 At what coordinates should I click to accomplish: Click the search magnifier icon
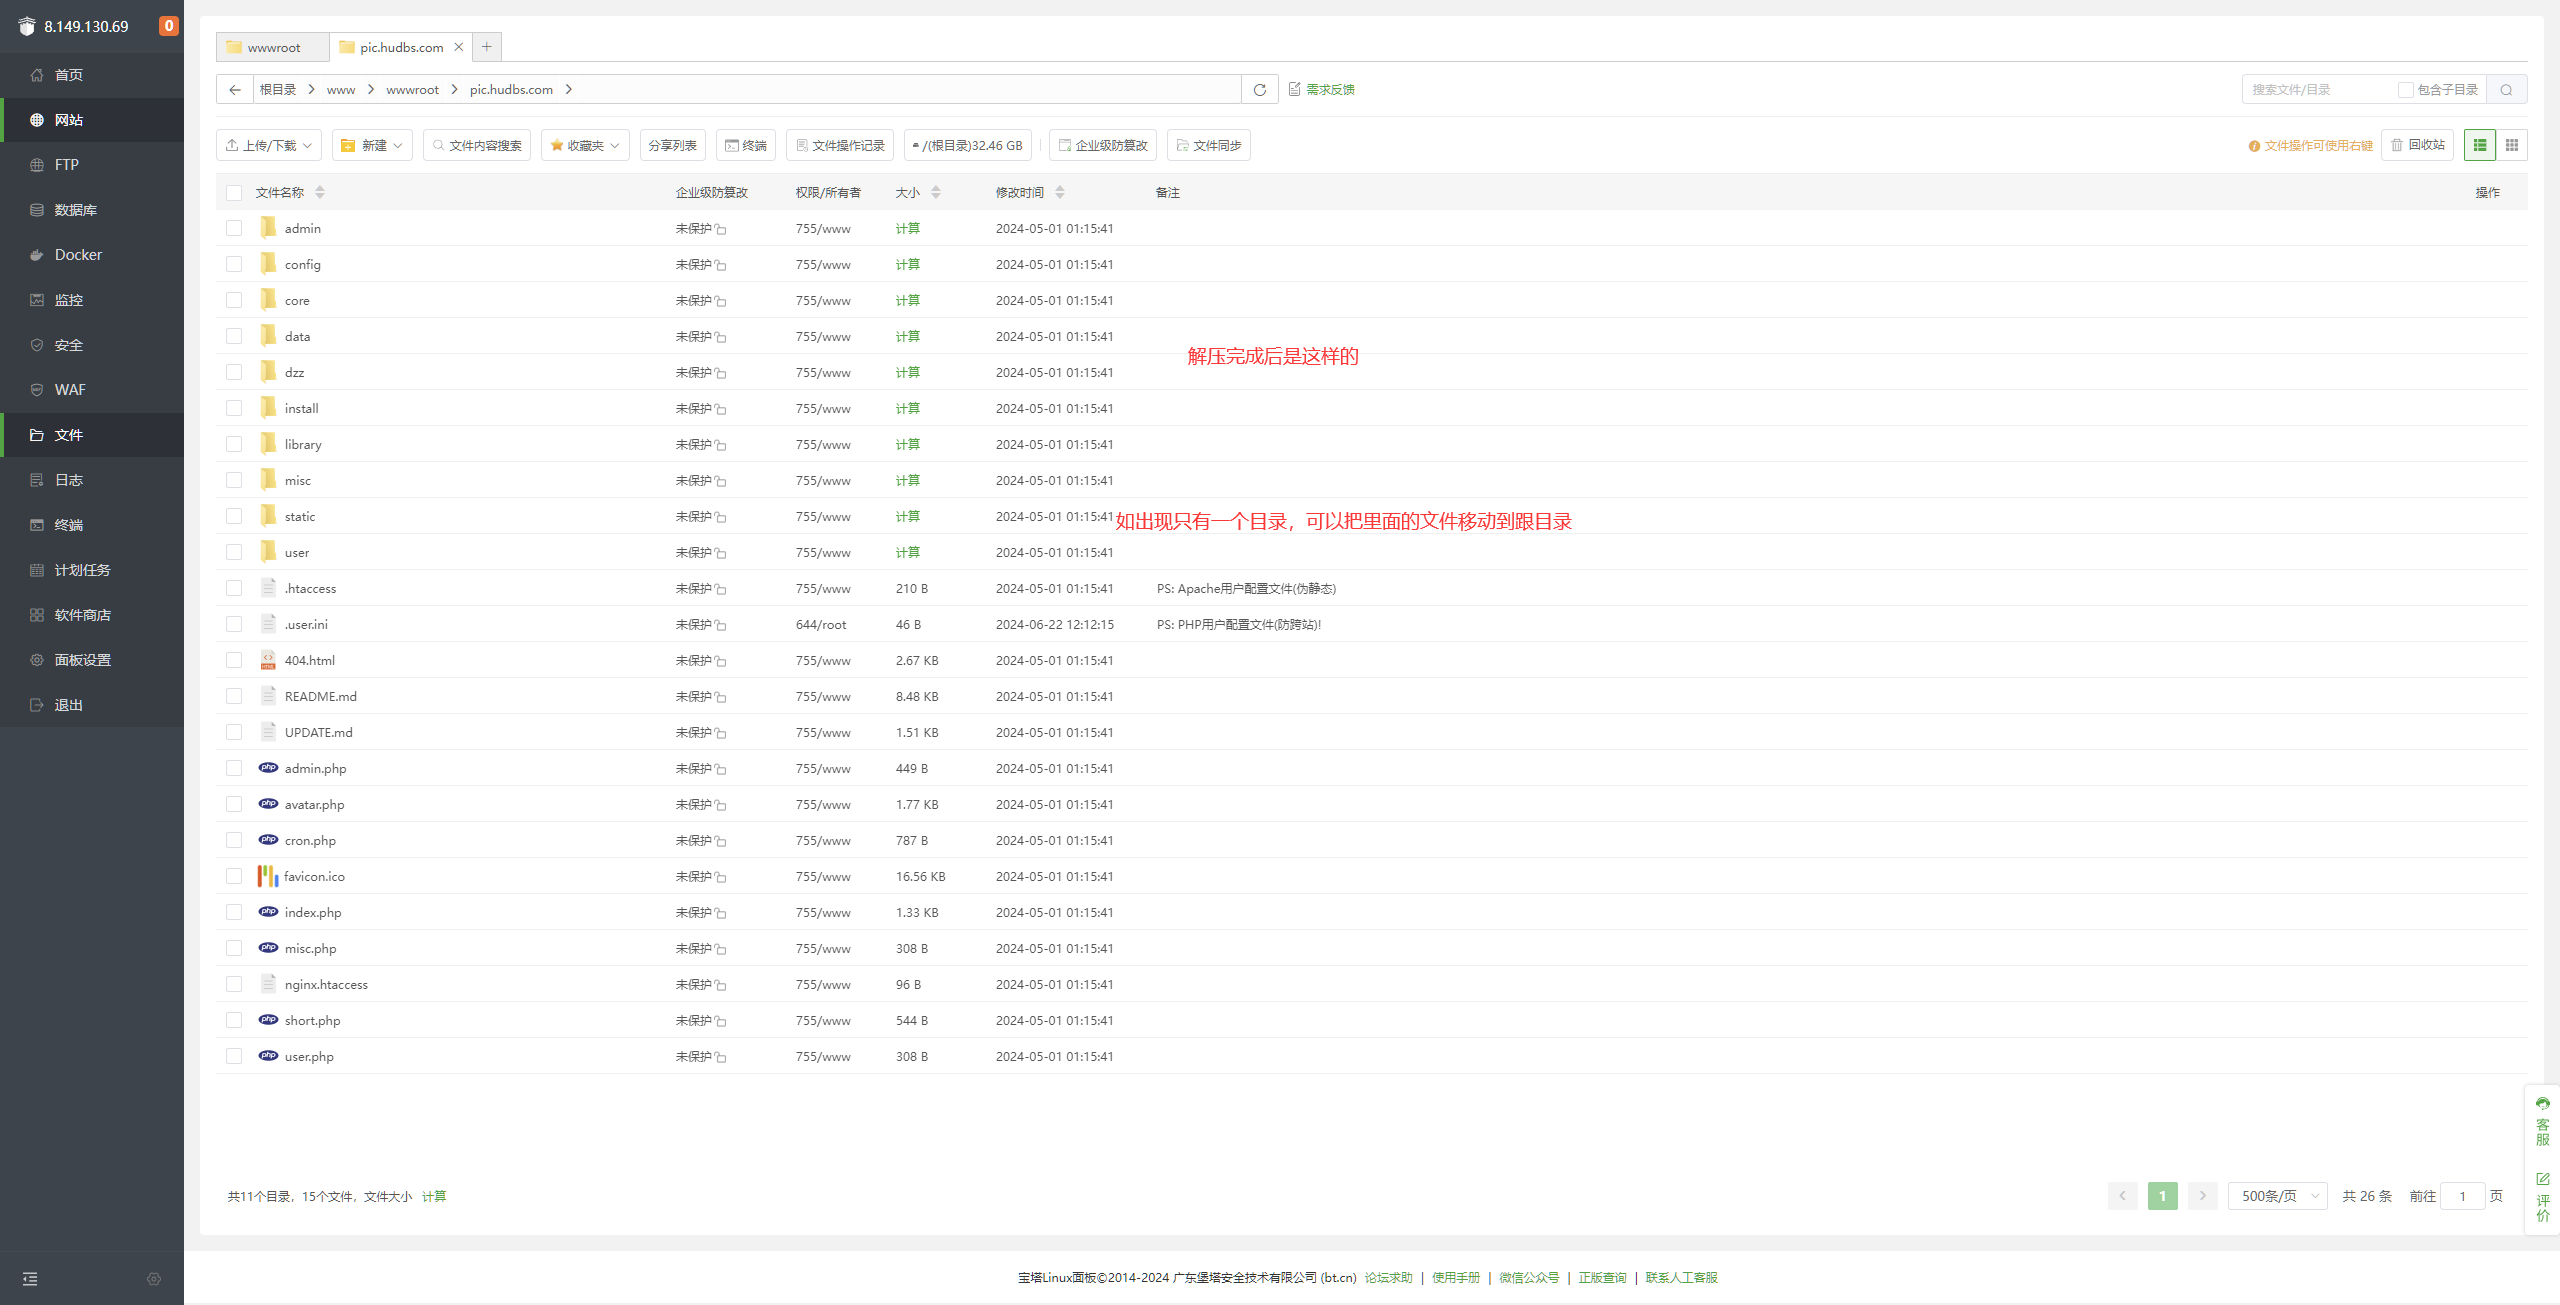2506,90
